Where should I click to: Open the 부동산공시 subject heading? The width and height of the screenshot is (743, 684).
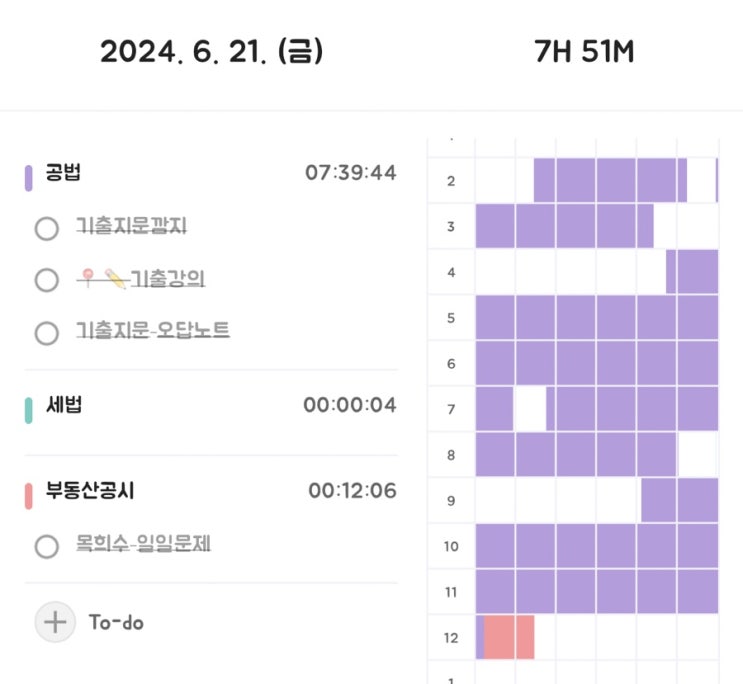click(x=90, y=491)
